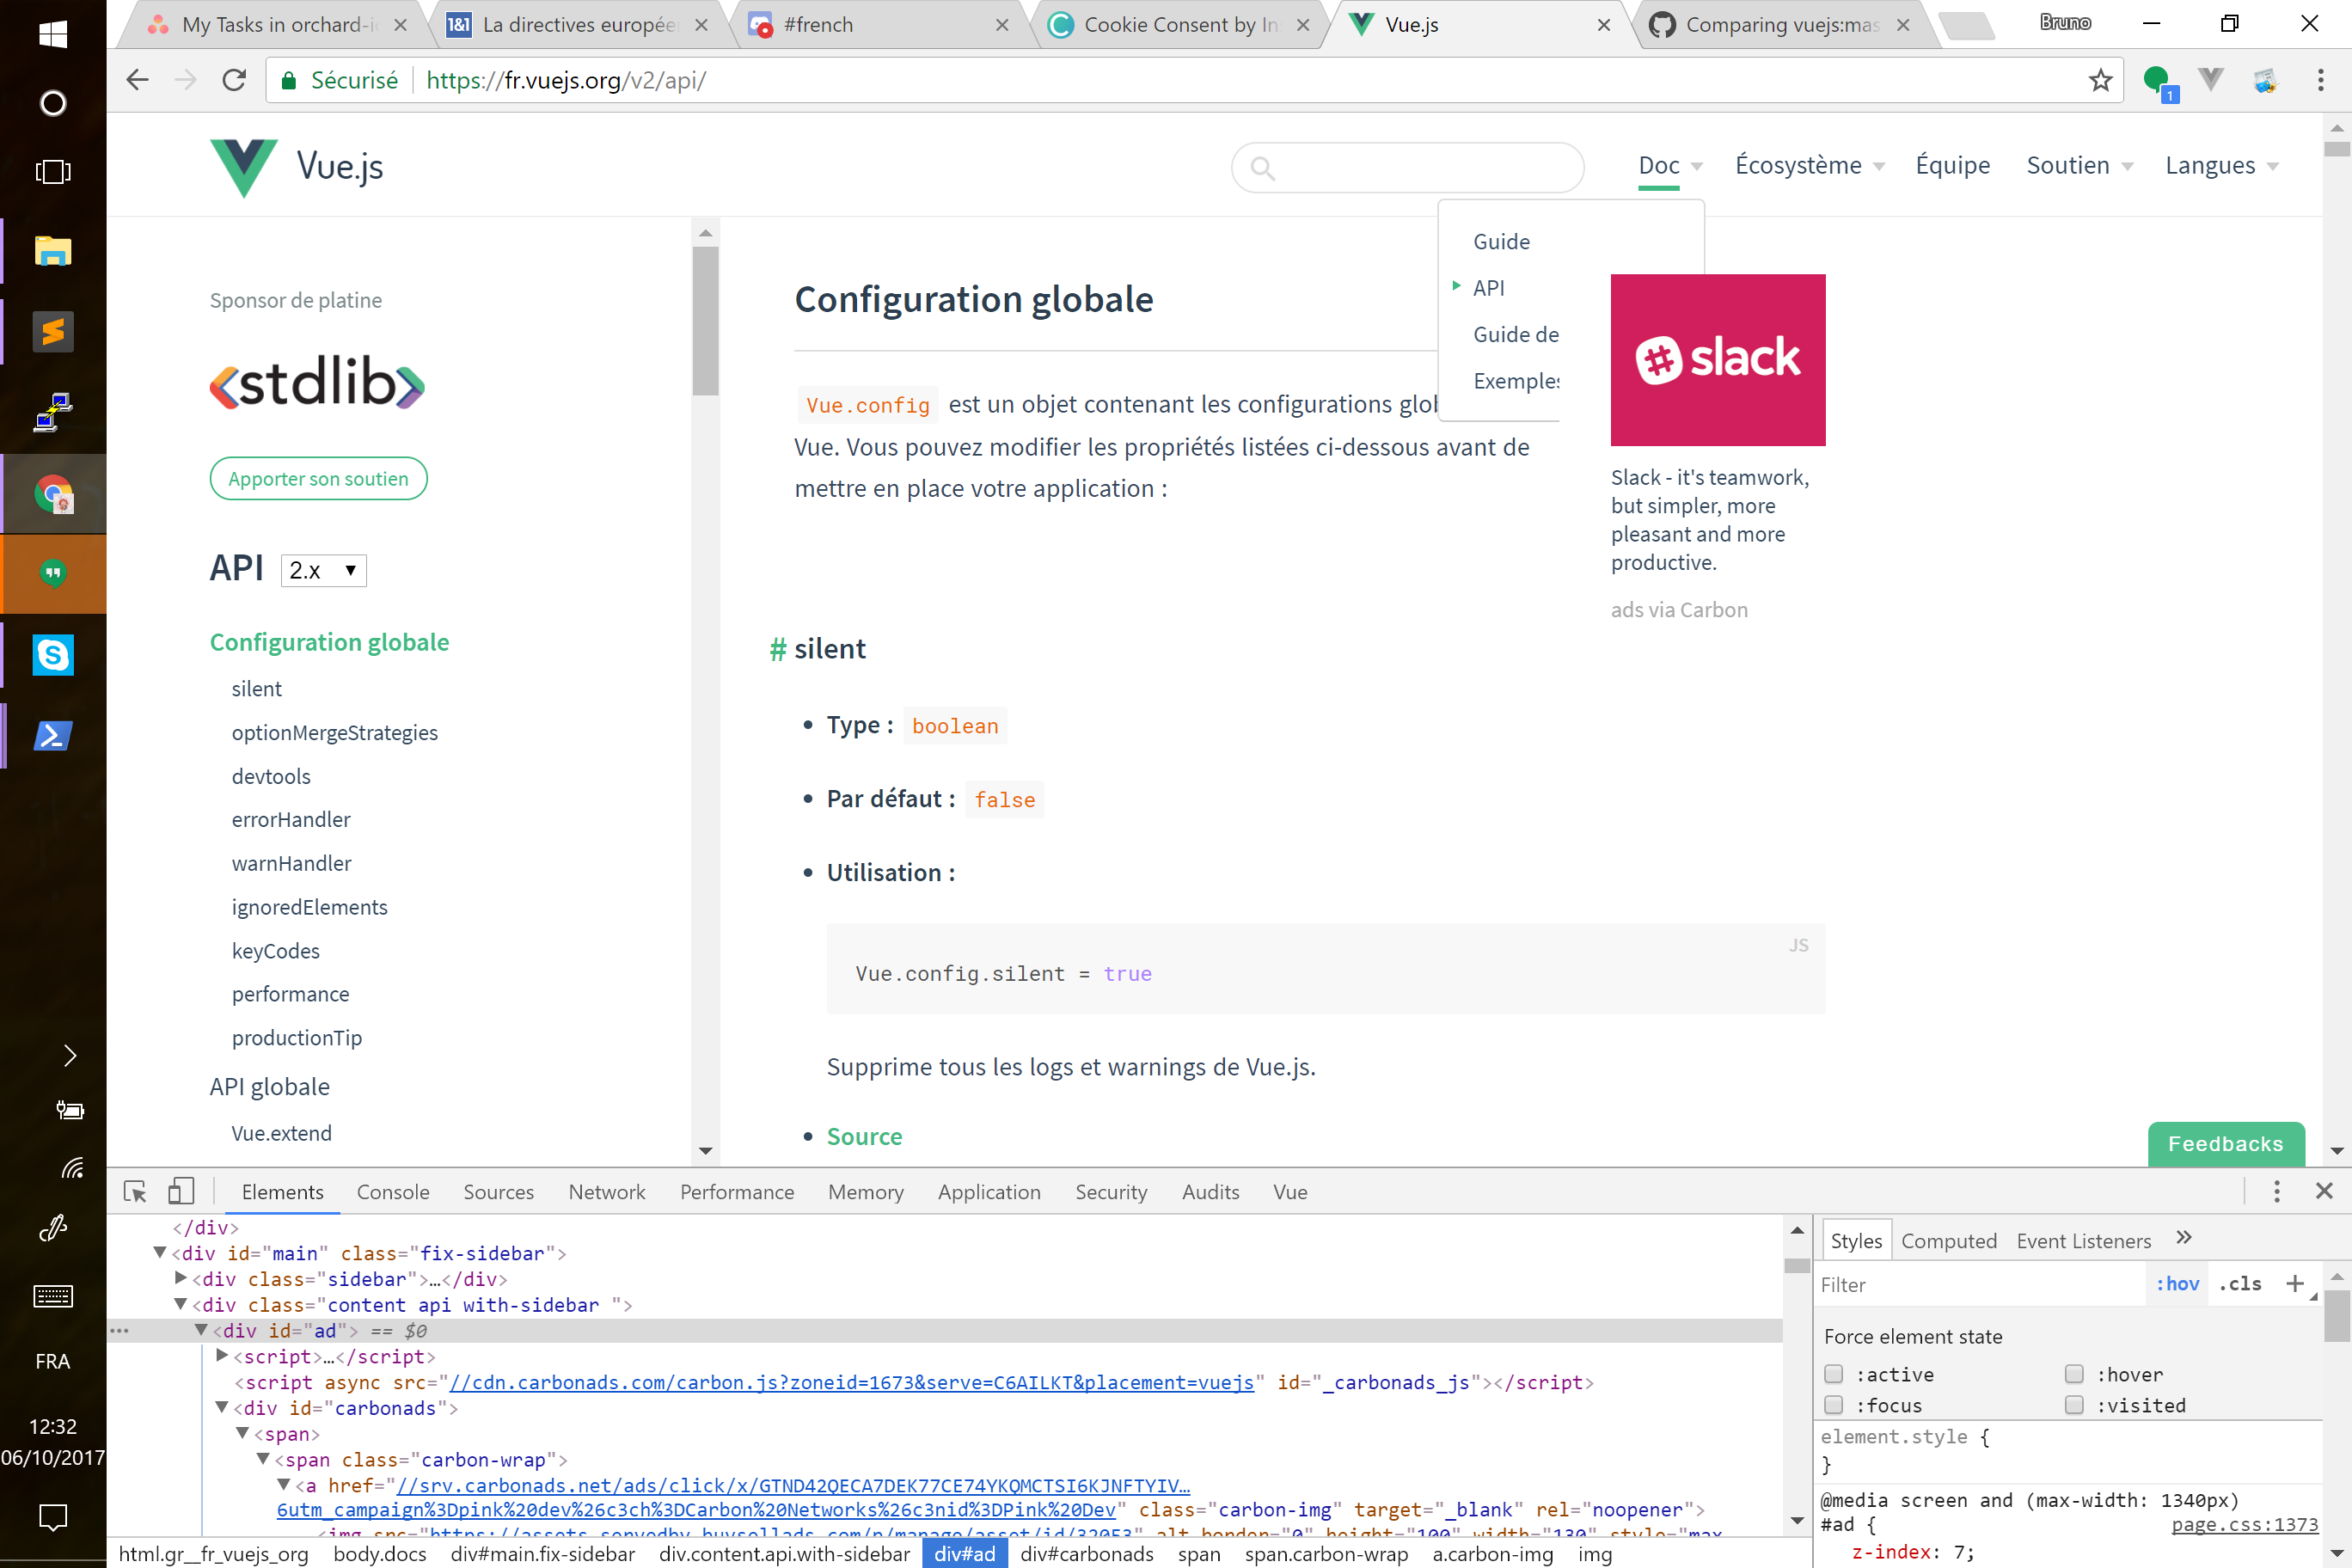Open DevTools three-dot customize menu
This screenshot has height=1568, width=2352.
point(2277,1191)
